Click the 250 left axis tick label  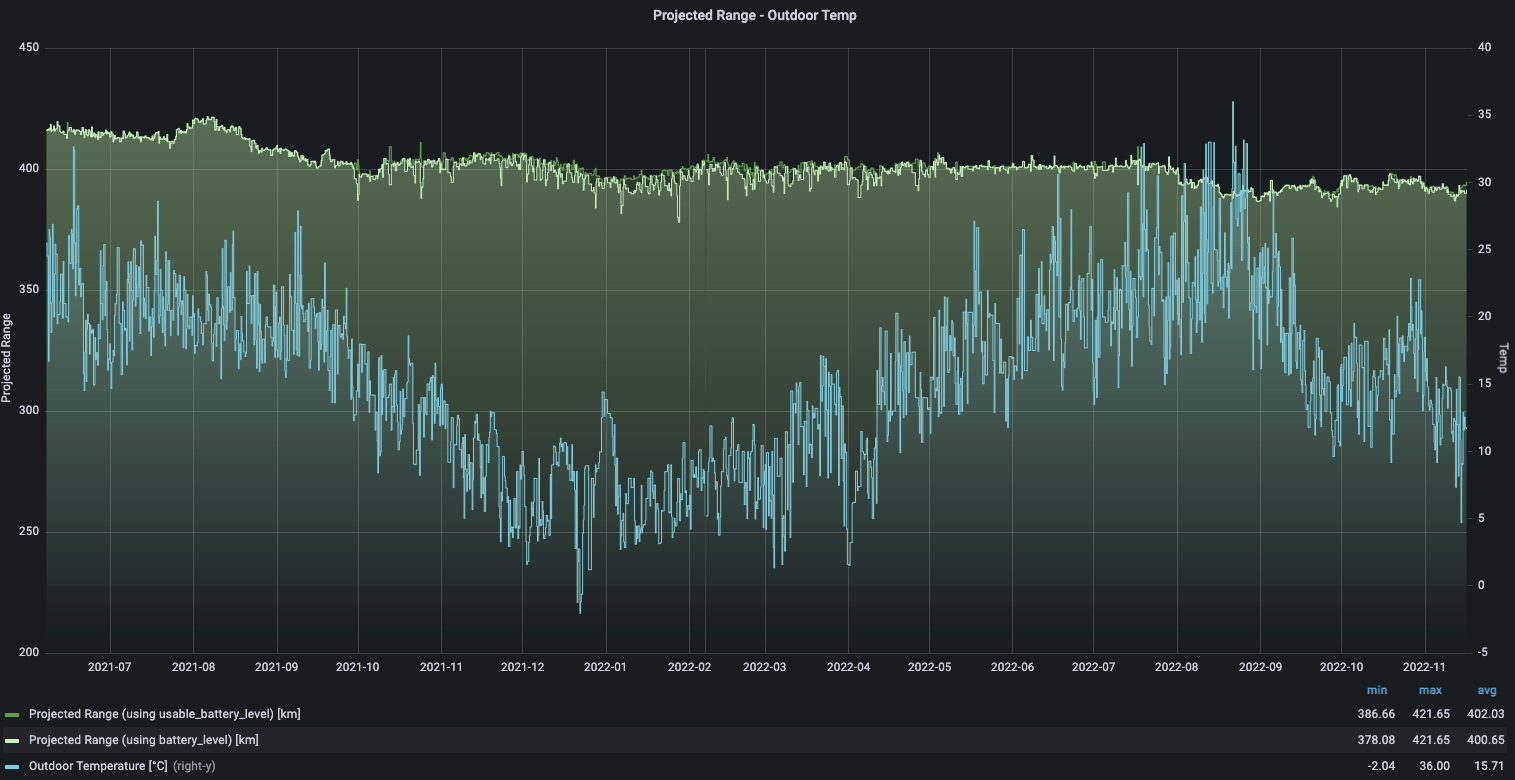[x=29, y=532]
